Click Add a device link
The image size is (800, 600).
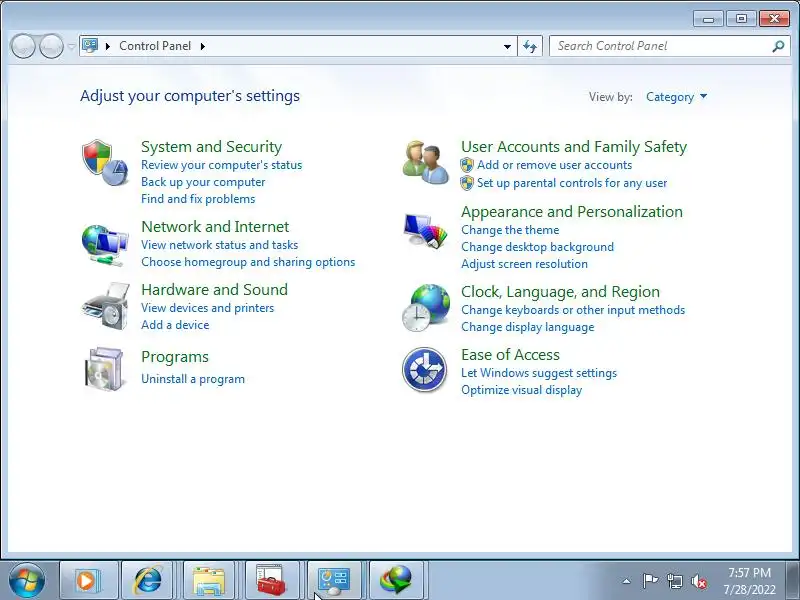pyautogui.click(x=175, y=325)
